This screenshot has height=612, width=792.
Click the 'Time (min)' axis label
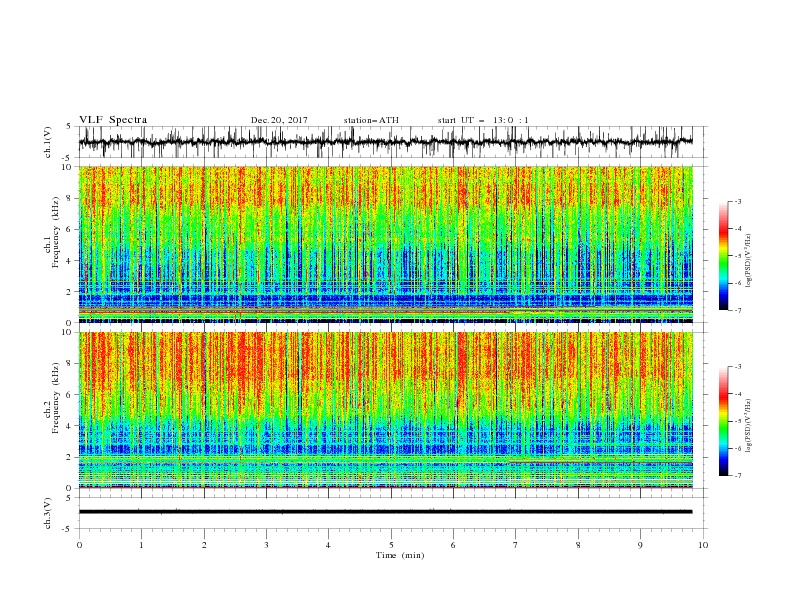point(400,555)
